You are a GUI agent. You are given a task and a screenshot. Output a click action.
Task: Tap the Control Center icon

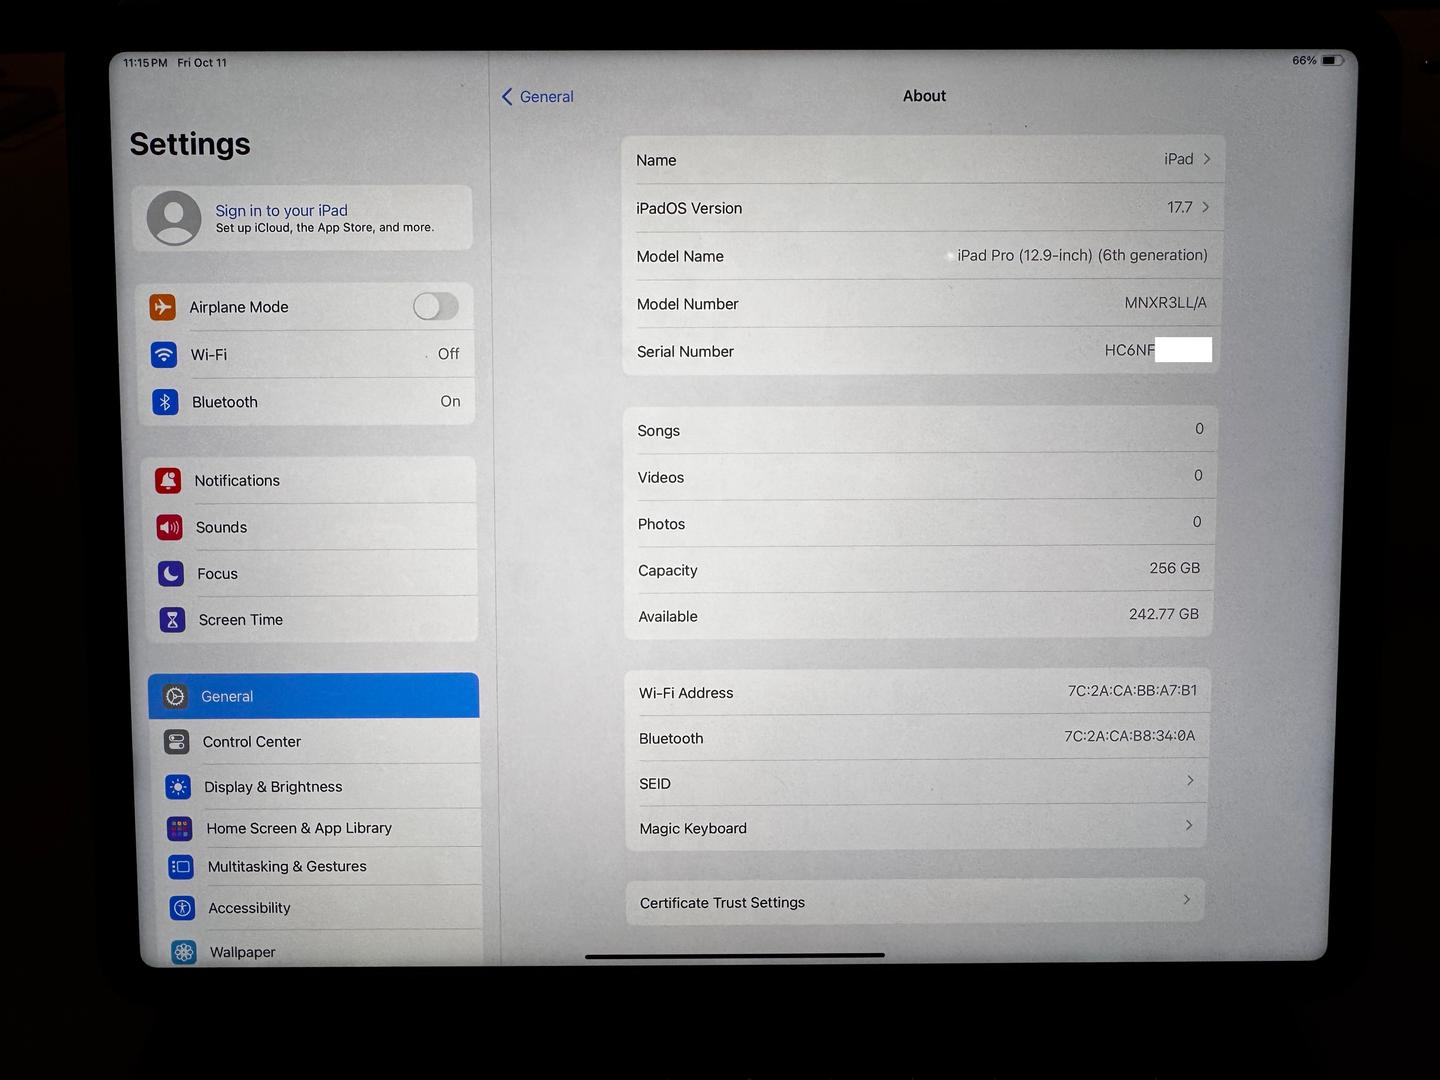click(x=177, y=742)
